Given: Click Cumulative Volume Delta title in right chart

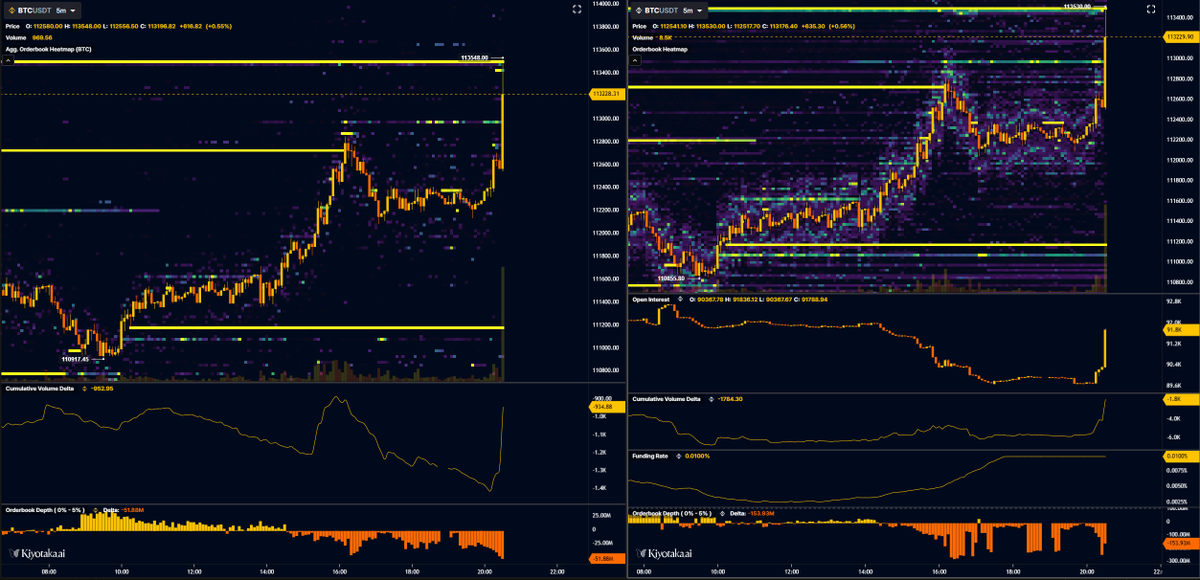Looking at the screenshot, I should coord(668,399).
